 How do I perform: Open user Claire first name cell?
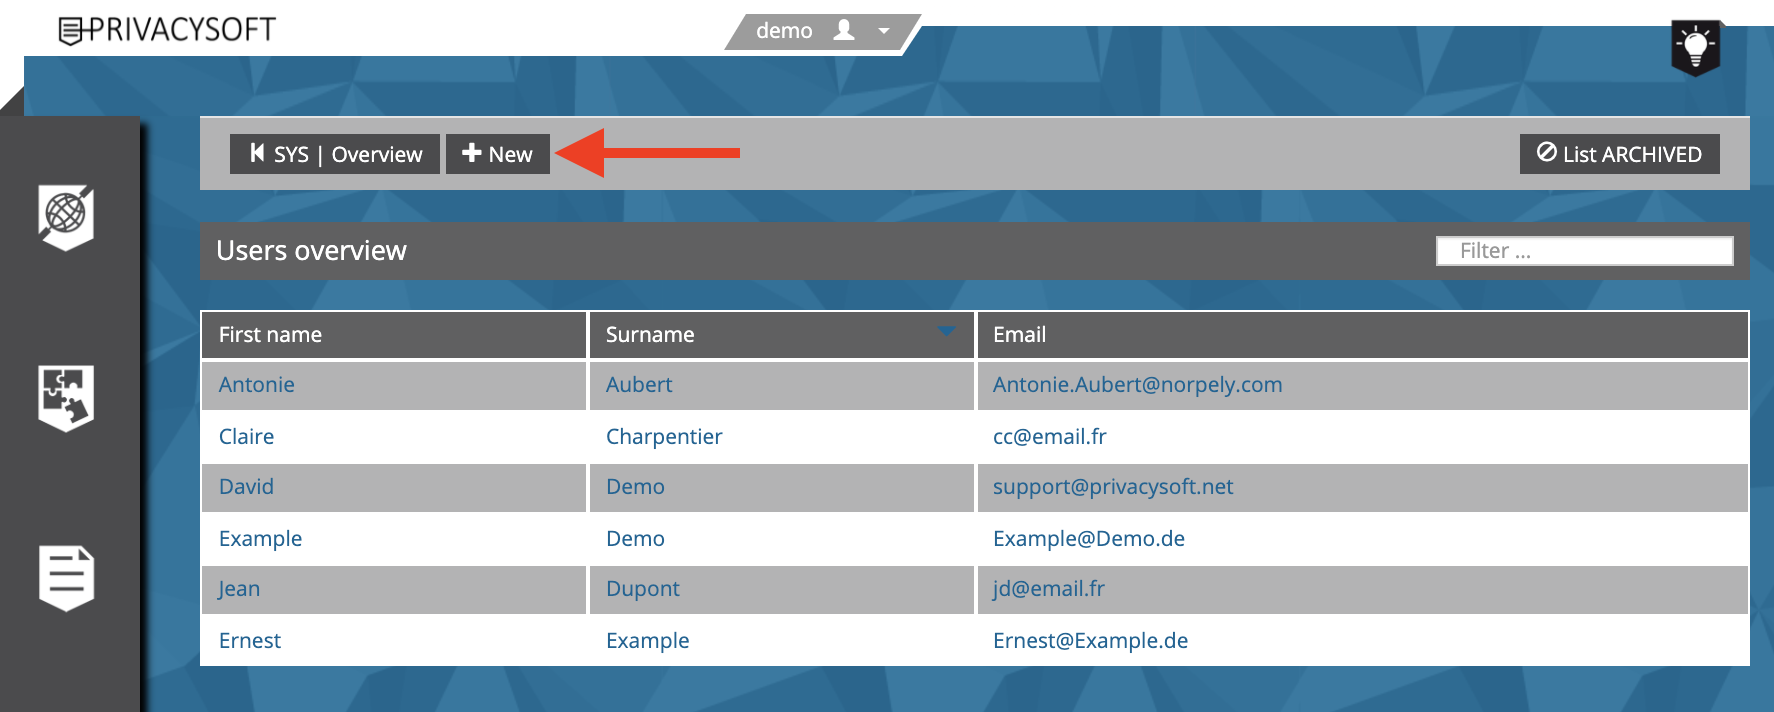(x=393, y=437)
